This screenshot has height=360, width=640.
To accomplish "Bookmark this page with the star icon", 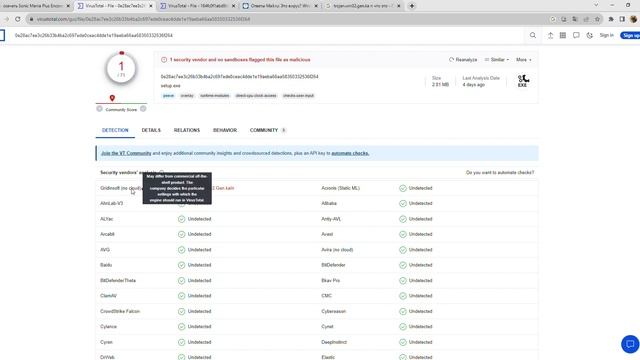I will point(597,19).
